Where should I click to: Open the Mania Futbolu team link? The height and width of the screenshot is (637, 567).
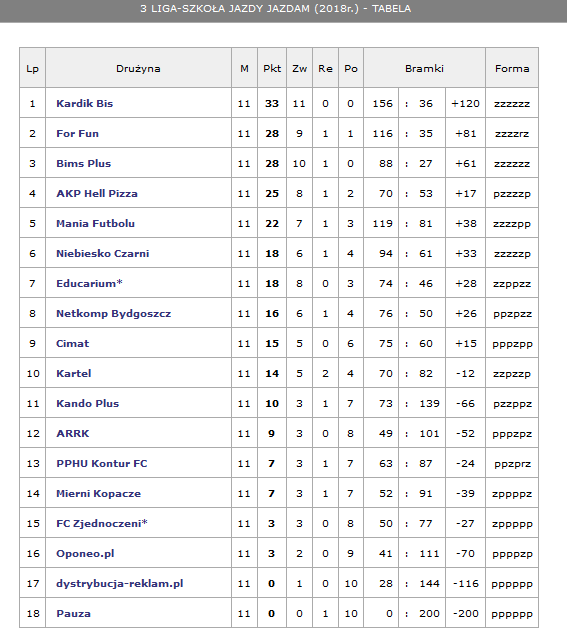(x=95, y=224)
